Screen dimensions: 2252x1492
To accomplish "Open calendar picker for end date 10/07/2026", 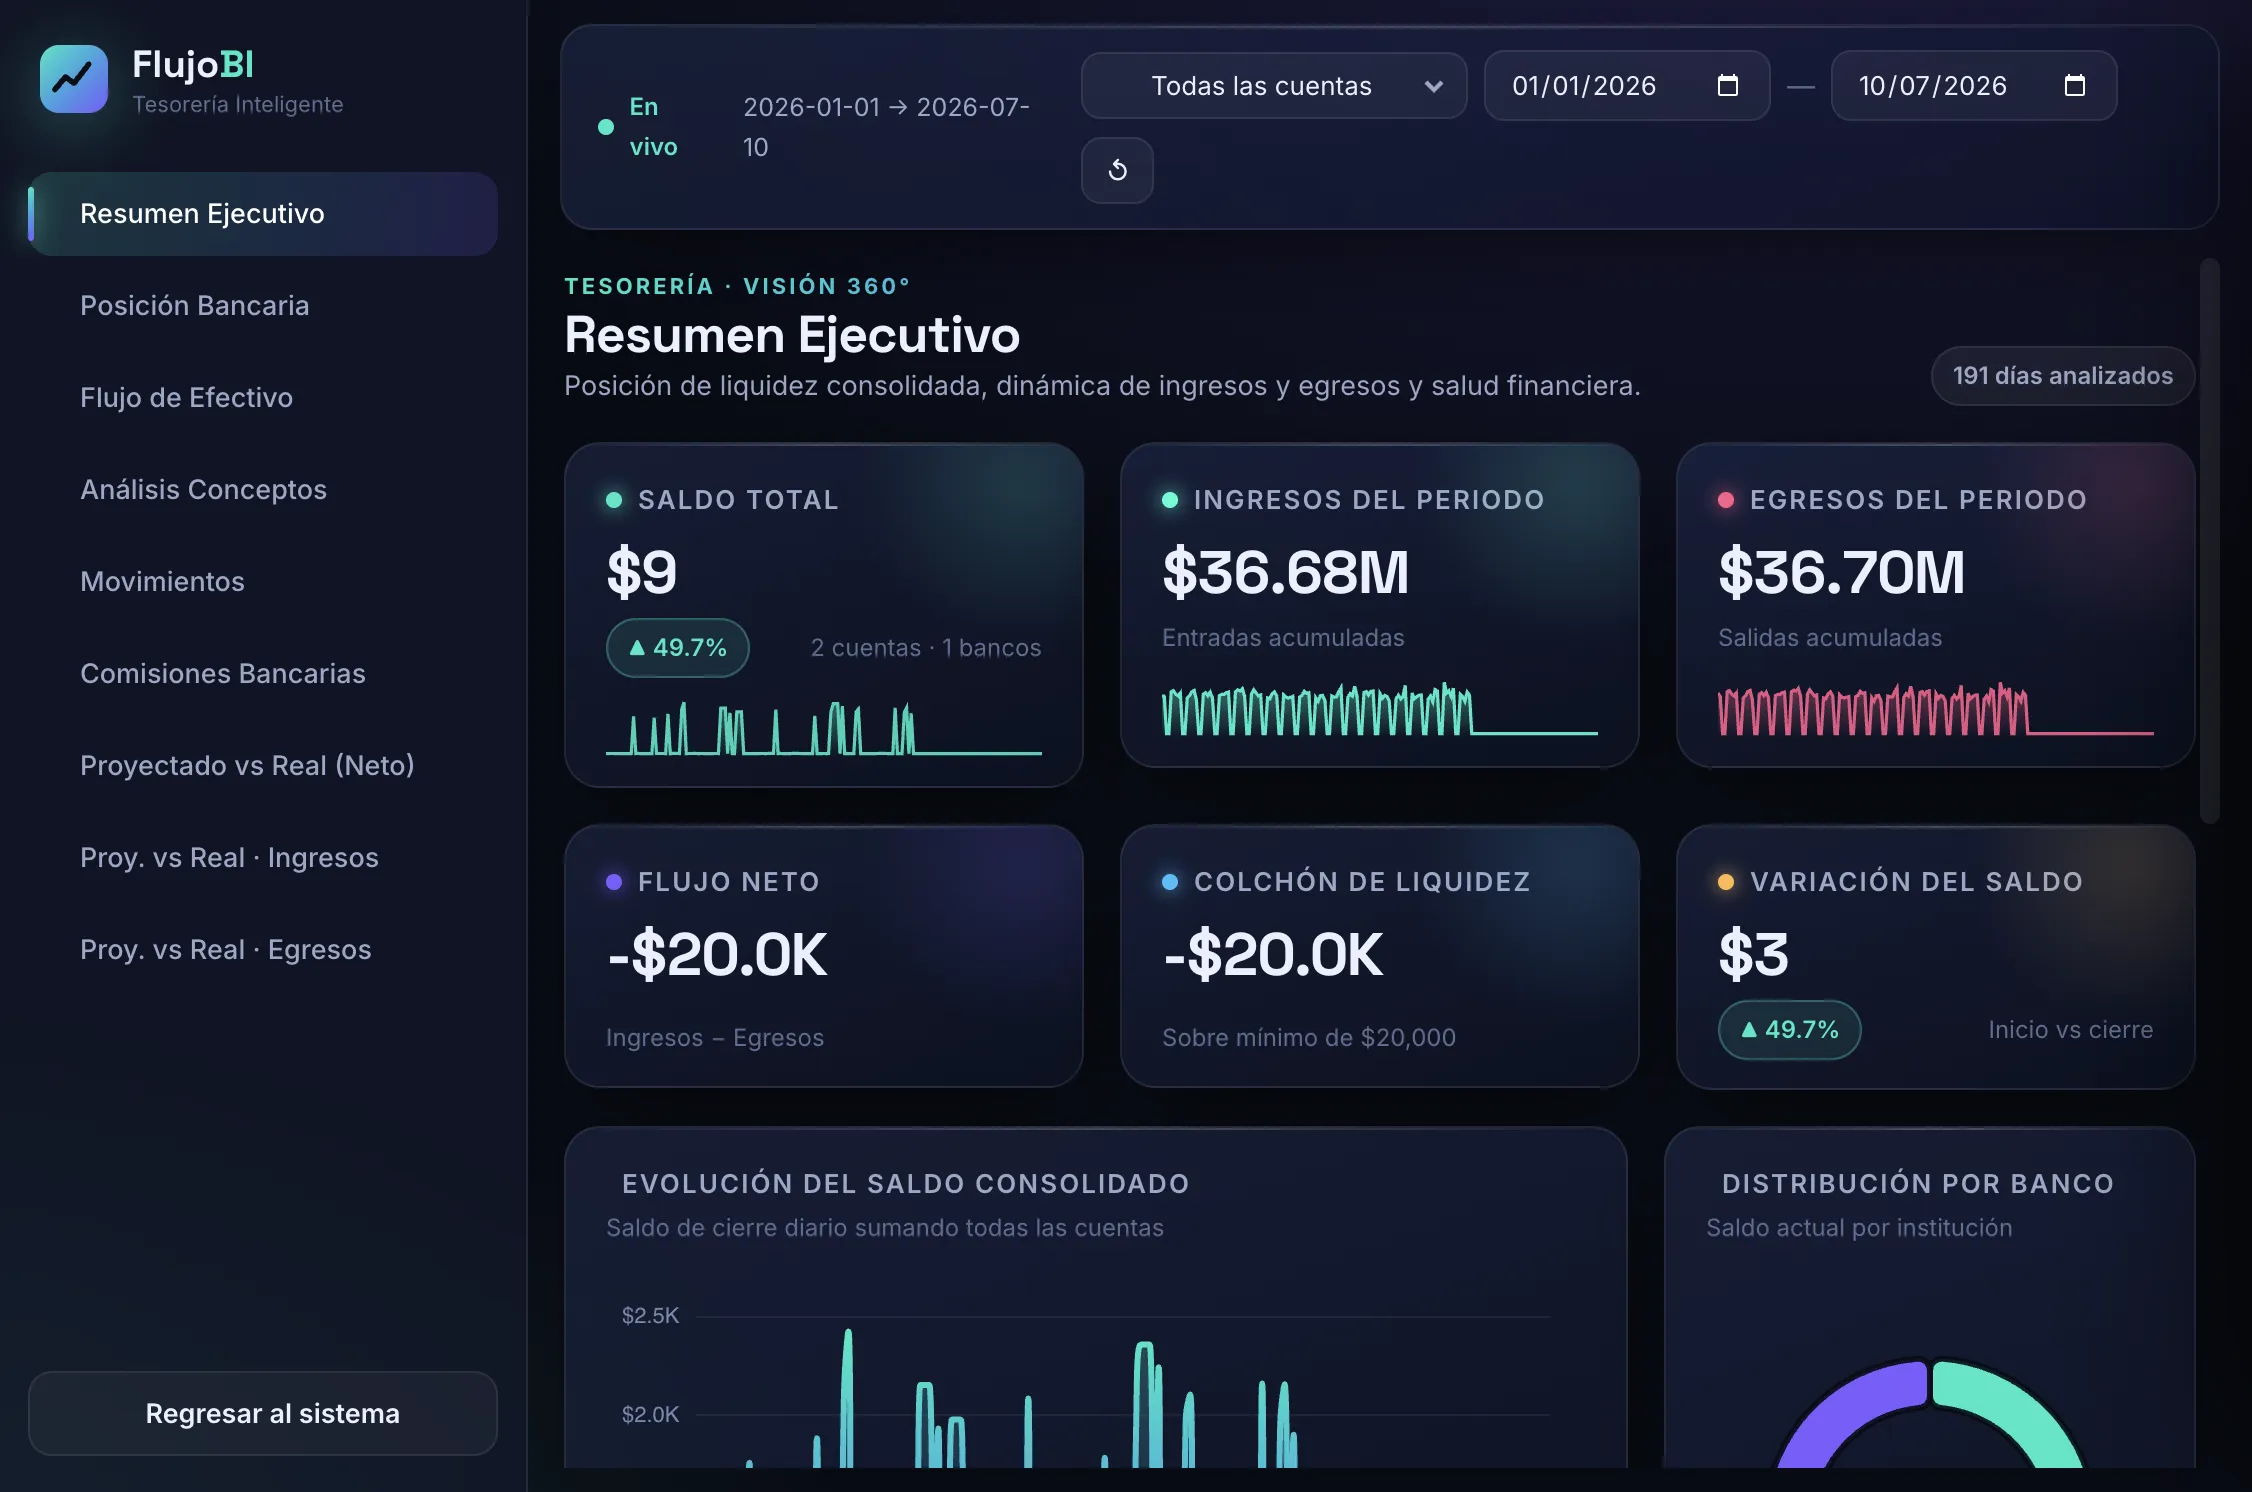I will coord(2075,86).
